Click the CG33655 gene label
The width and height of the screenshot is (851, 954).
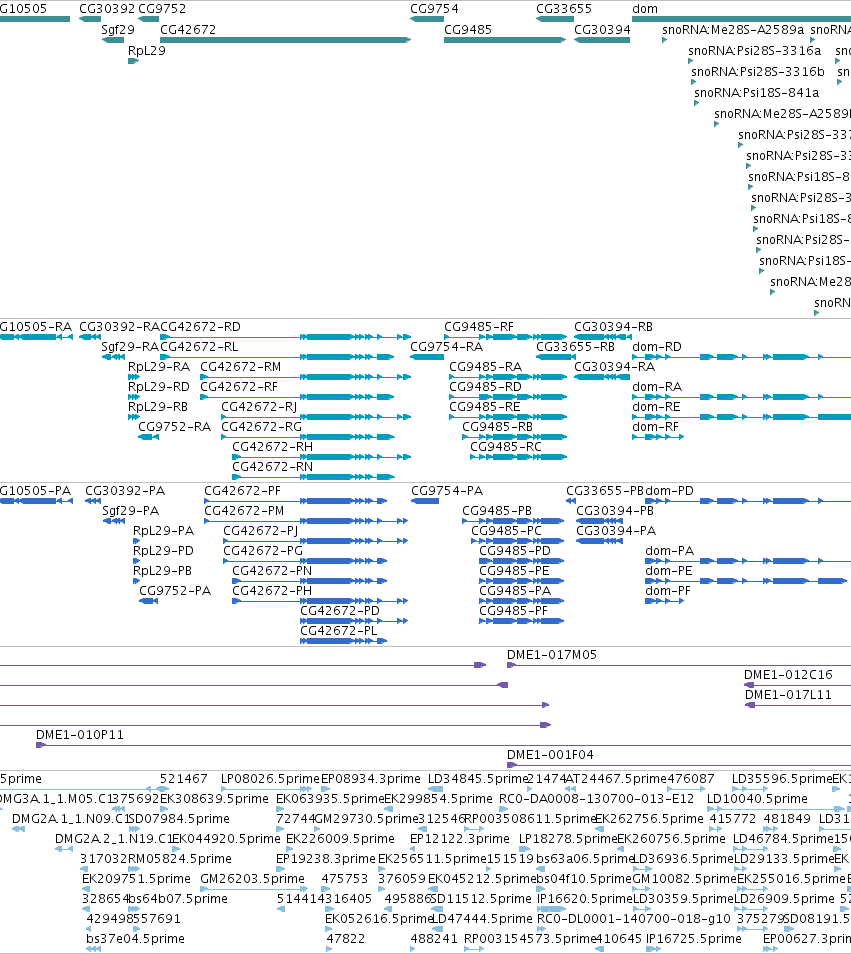click(564, 9)
